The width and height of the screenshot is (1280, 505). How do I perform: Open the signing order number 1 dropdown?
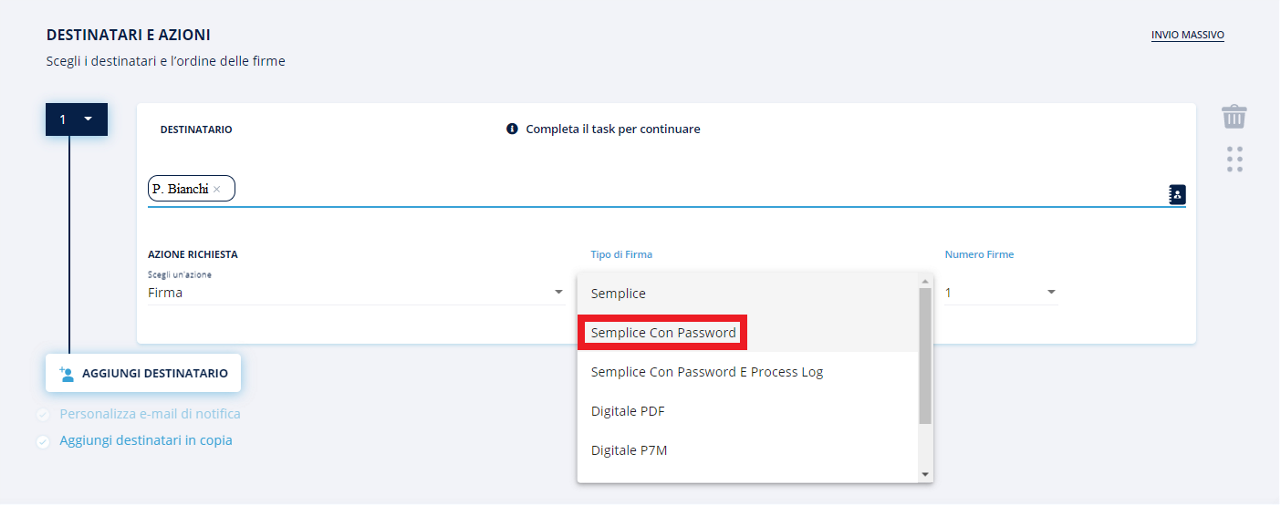[76, 119]
